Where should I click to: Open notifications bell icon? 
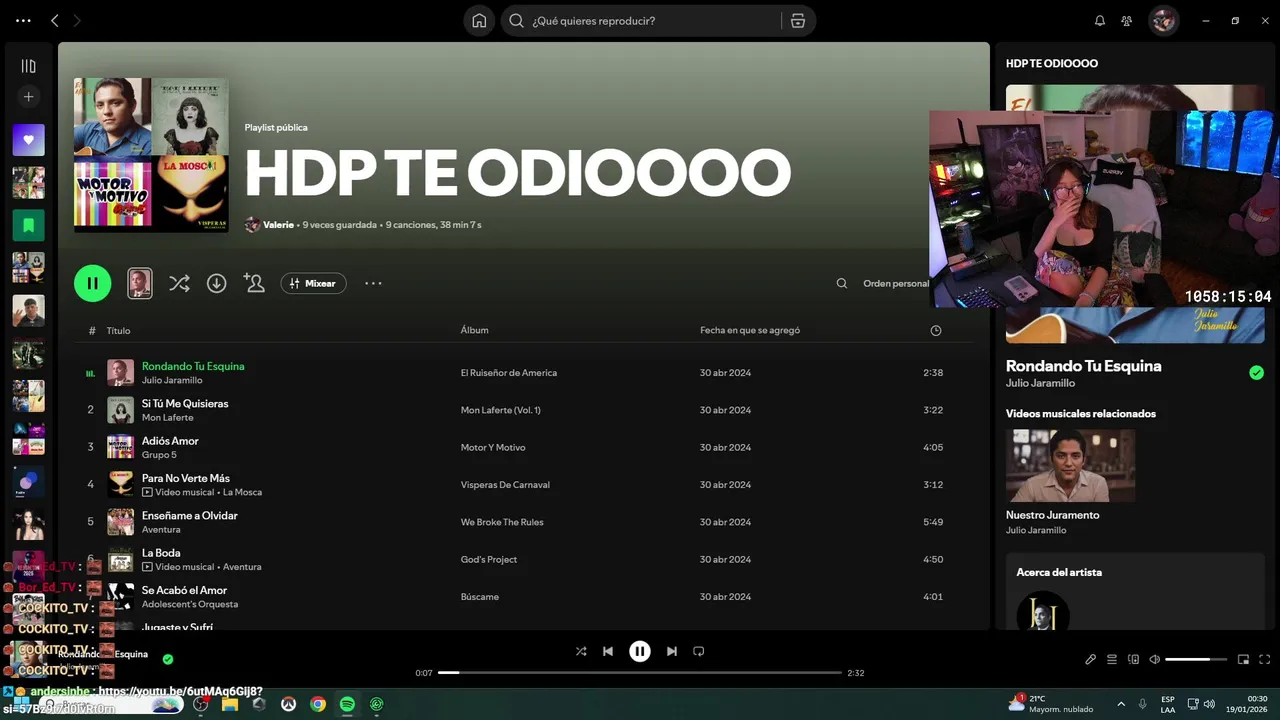click(1100, 21)
